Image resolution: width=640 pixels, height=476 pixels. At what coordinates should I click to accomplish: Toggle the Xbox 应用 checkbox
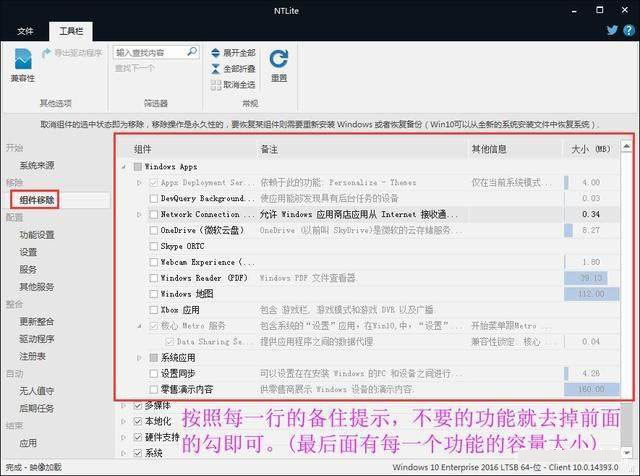pyautogui.click(x=153, y=310)
